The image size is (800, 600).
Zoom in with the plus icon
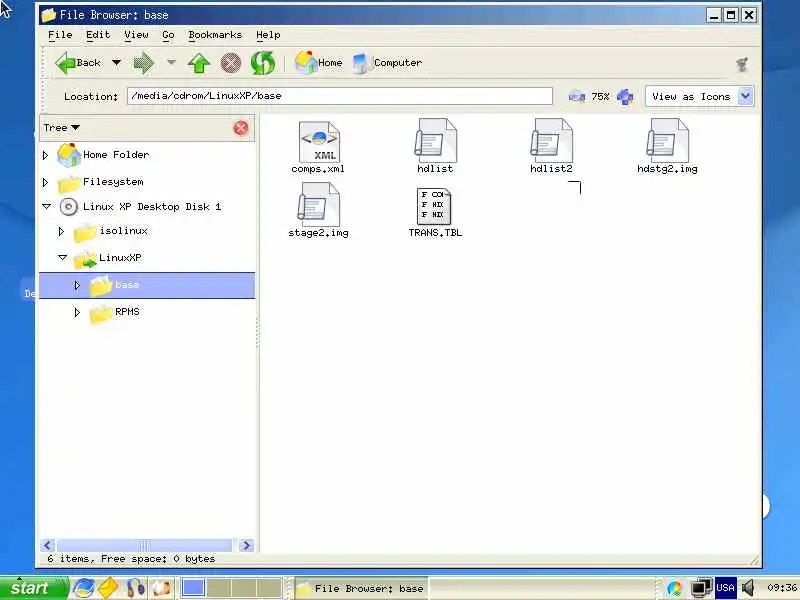[625, 96]
